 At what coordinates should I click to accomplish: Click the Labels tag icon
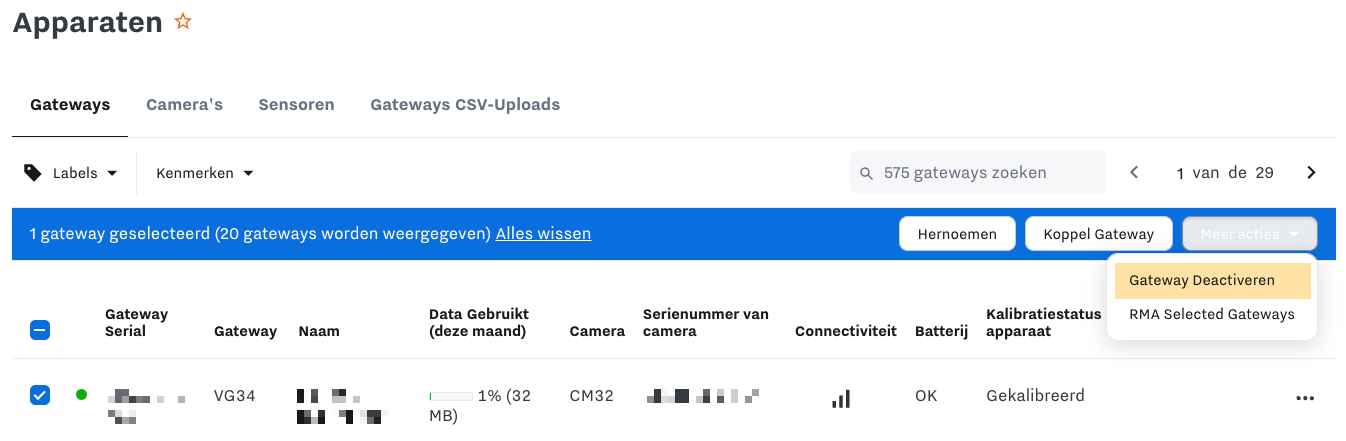tap(33, 173)
